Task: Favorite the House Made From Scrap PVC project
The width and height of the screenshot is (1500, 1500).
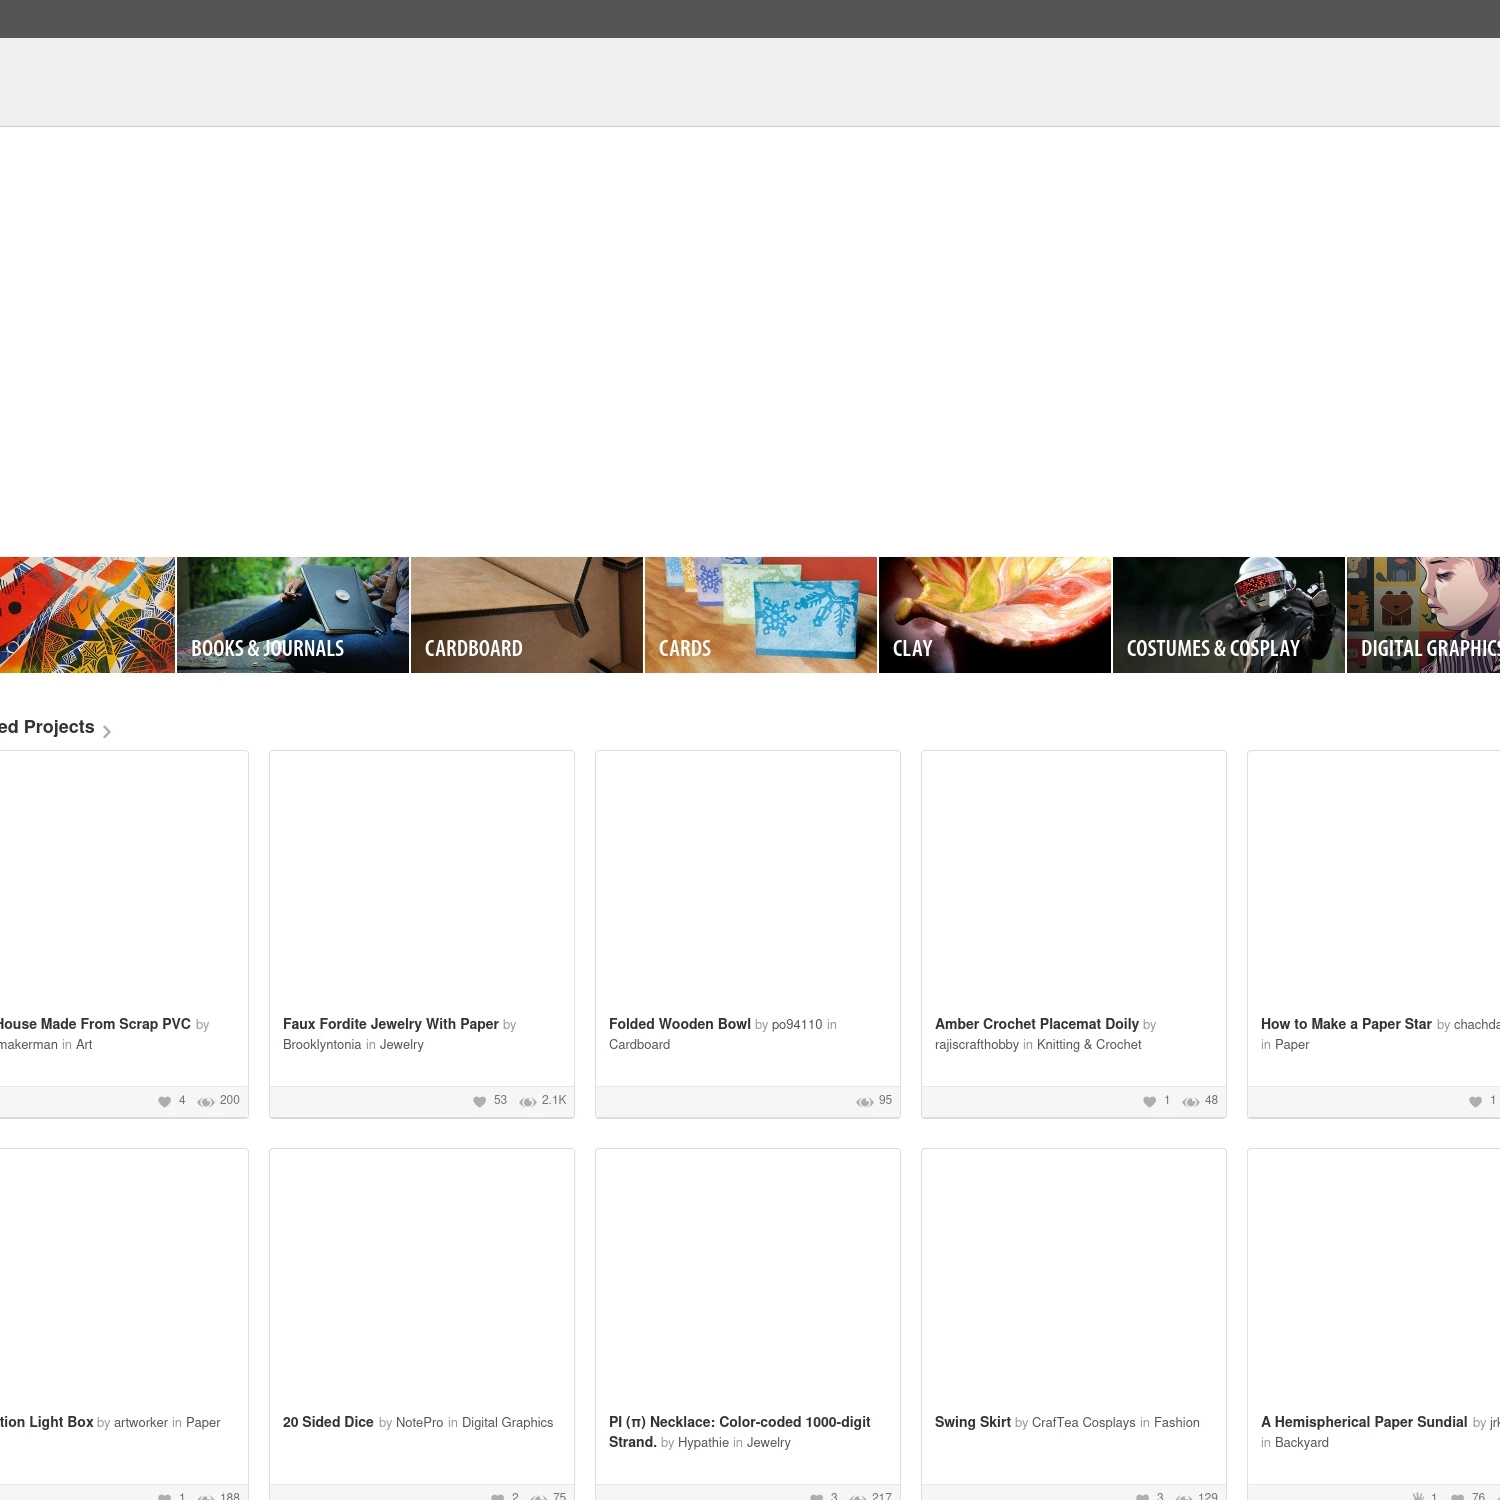Action: tap(164, 1101)
